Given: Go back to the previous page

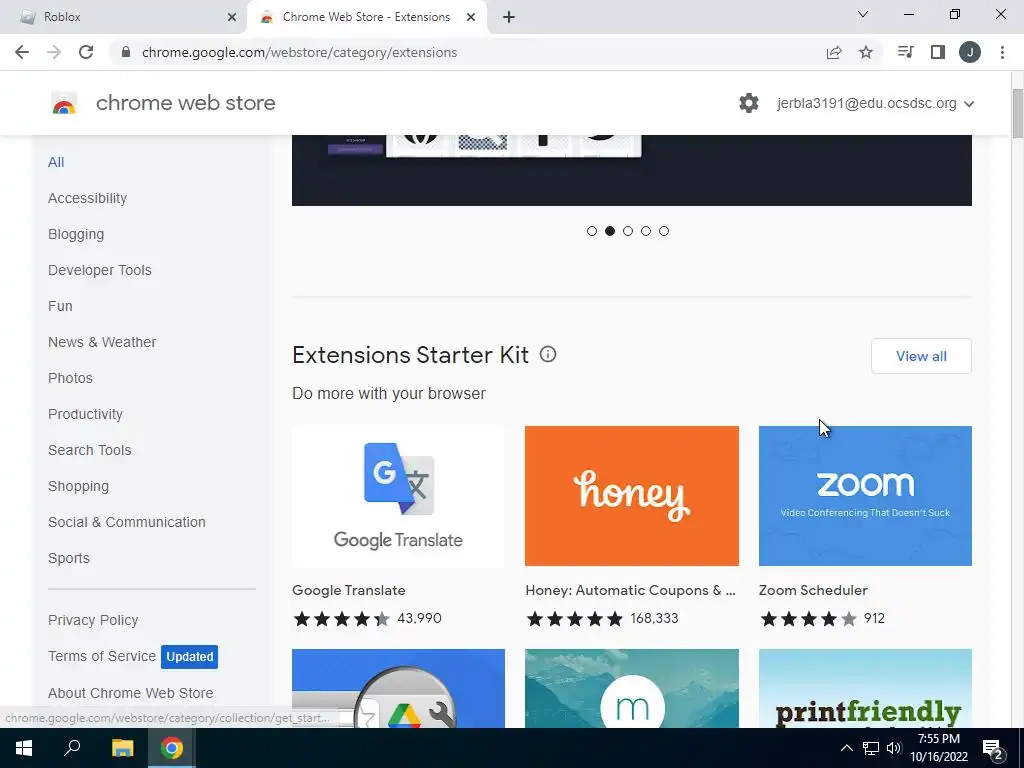Looking at the screenshot, I should point(22,52).
